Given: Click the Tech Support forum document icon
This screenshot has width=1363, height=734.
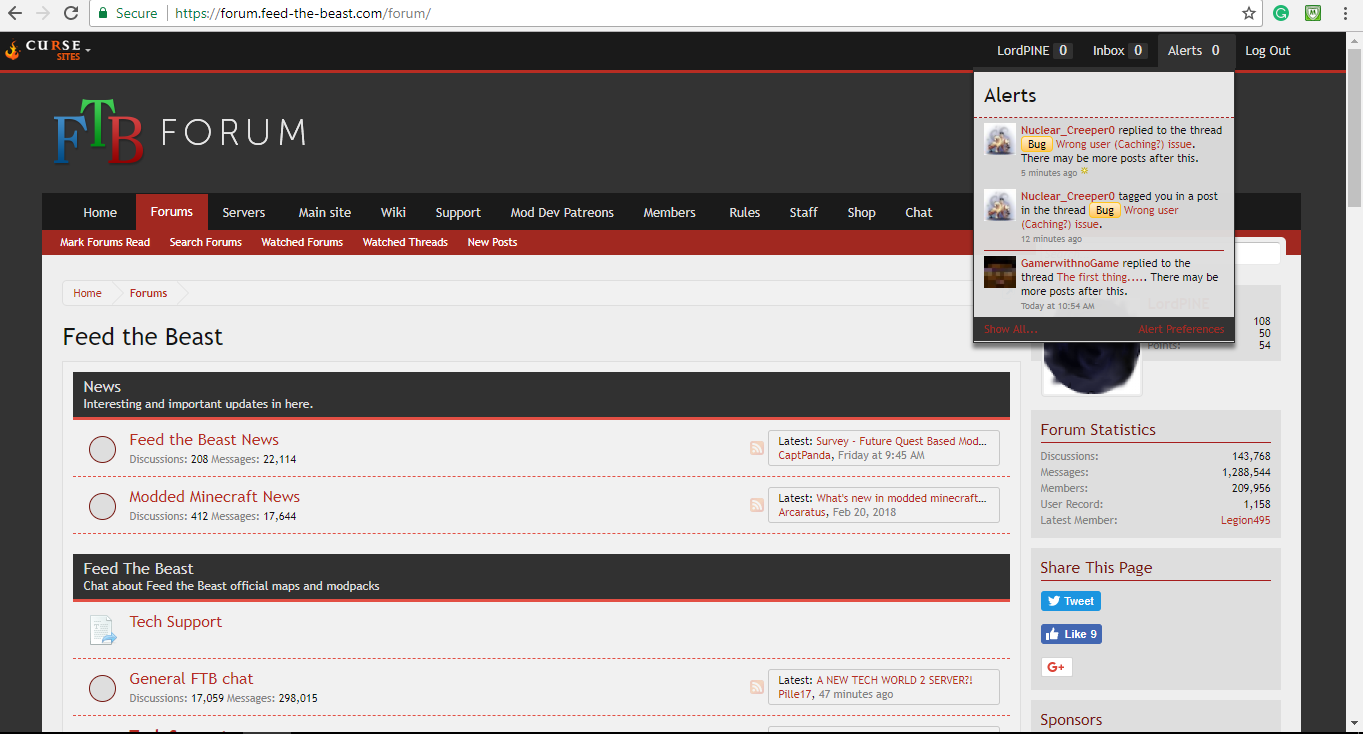Looking at the screenshot, I should pyautogui.click(x=102, y=630).
